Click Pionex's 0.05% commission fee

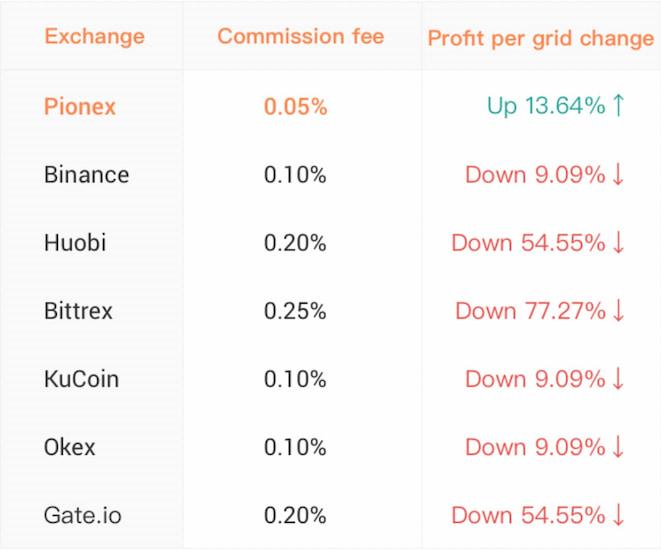click(295, 106)
